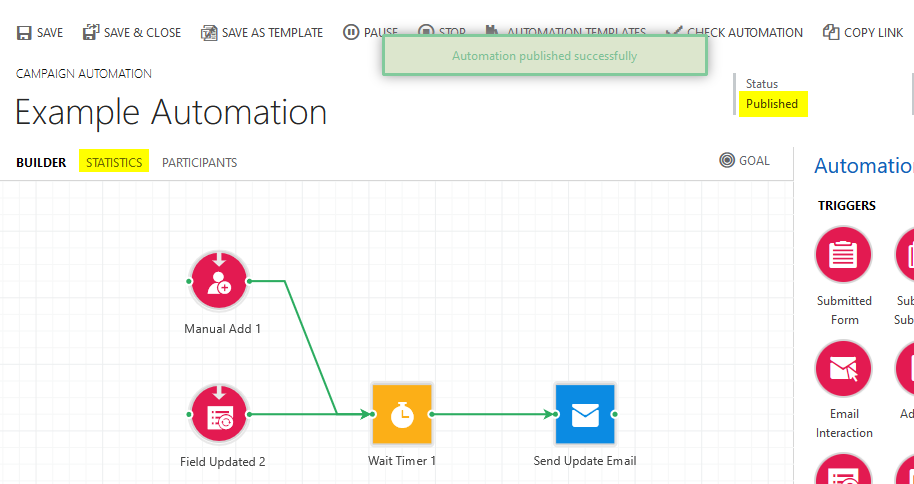Select the Manual Add 1 trigger node

(x=219, y=281)
